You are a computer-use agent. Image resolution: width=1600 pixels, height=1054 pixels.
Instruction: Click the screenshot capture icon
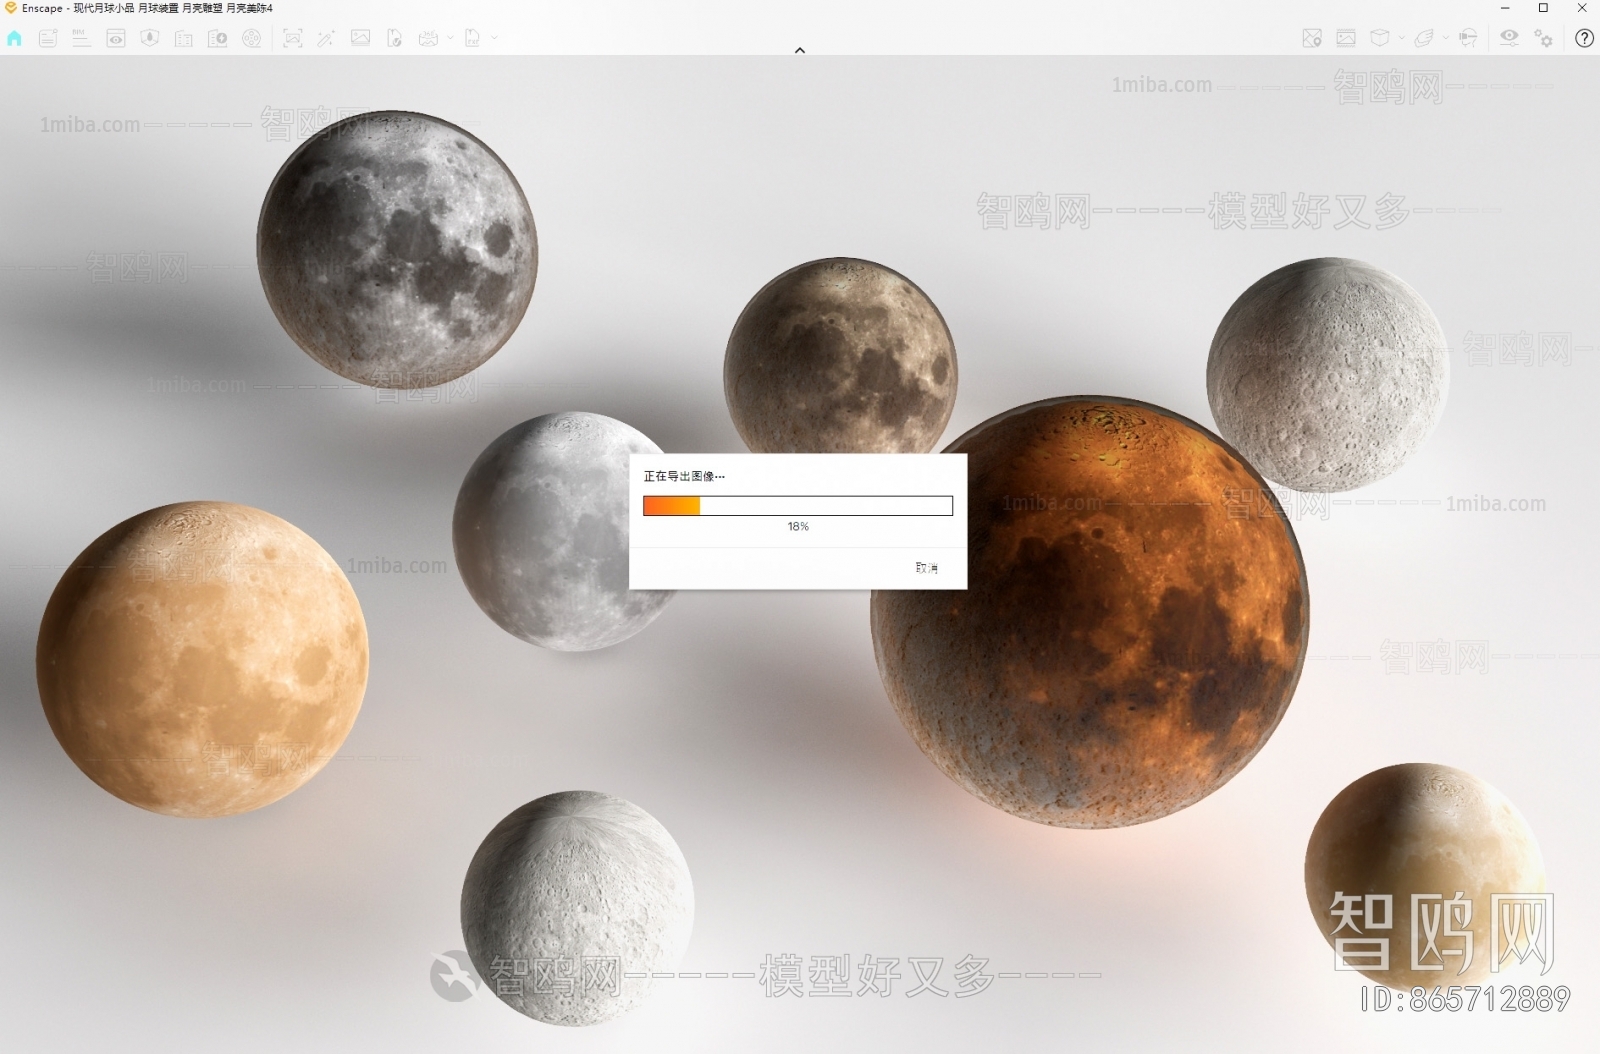click(292, 38)
